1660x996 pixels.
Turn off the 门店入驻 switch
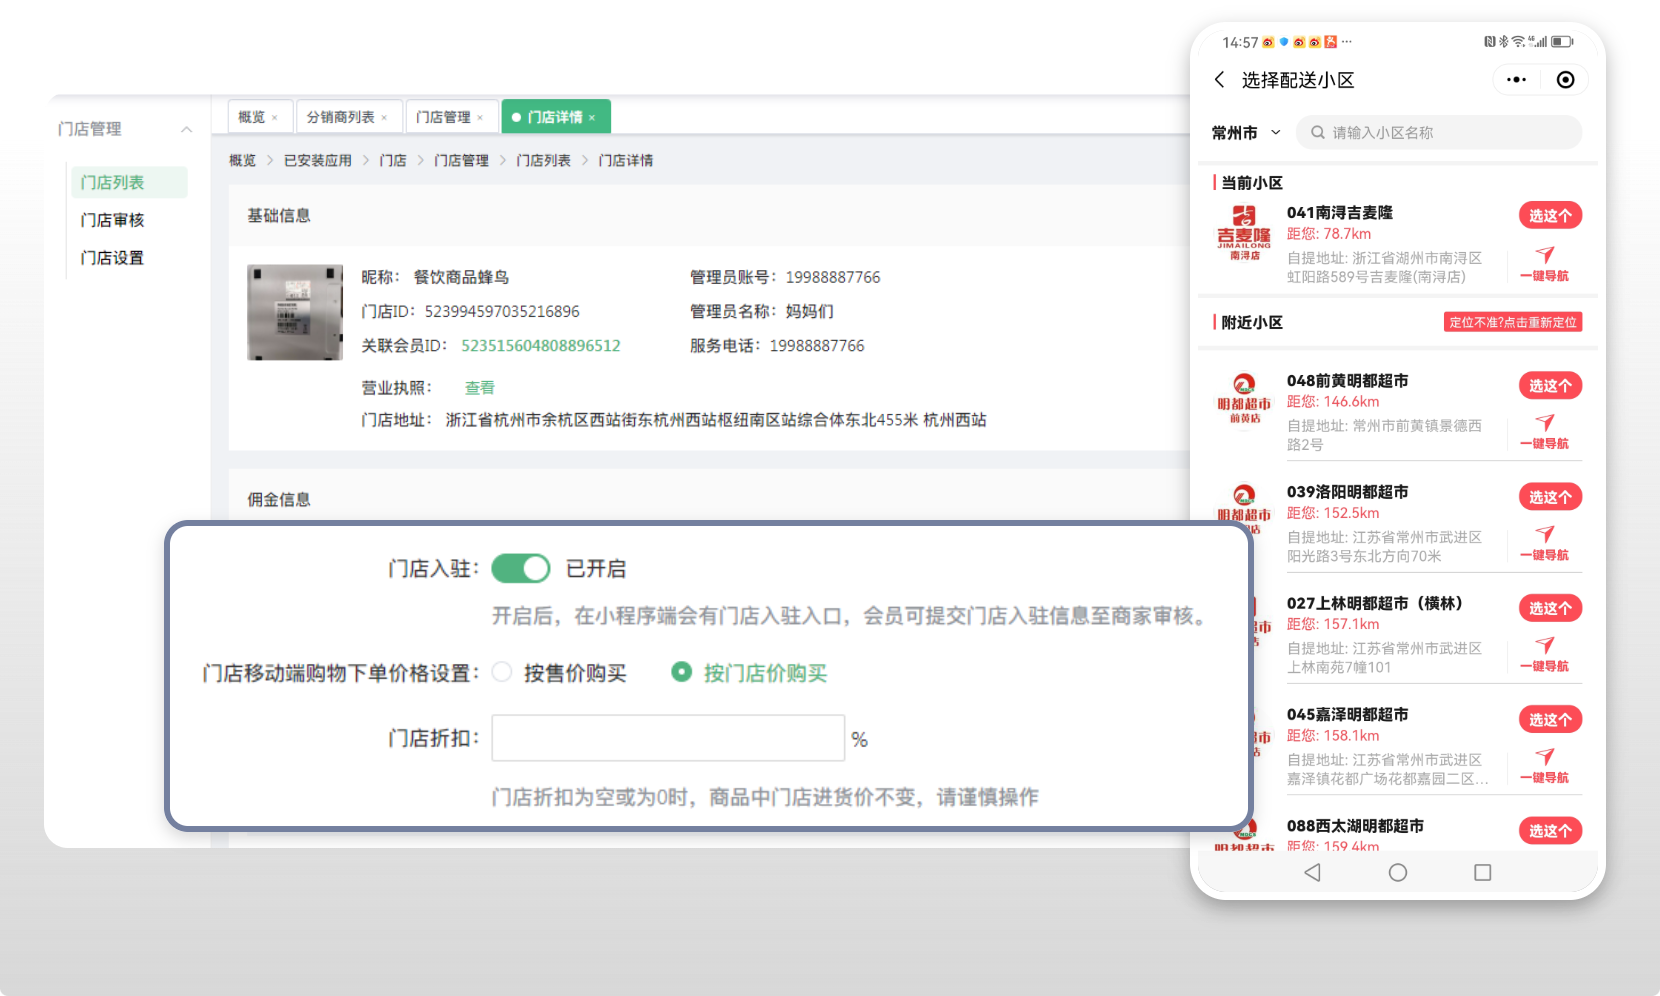(521, 569)
